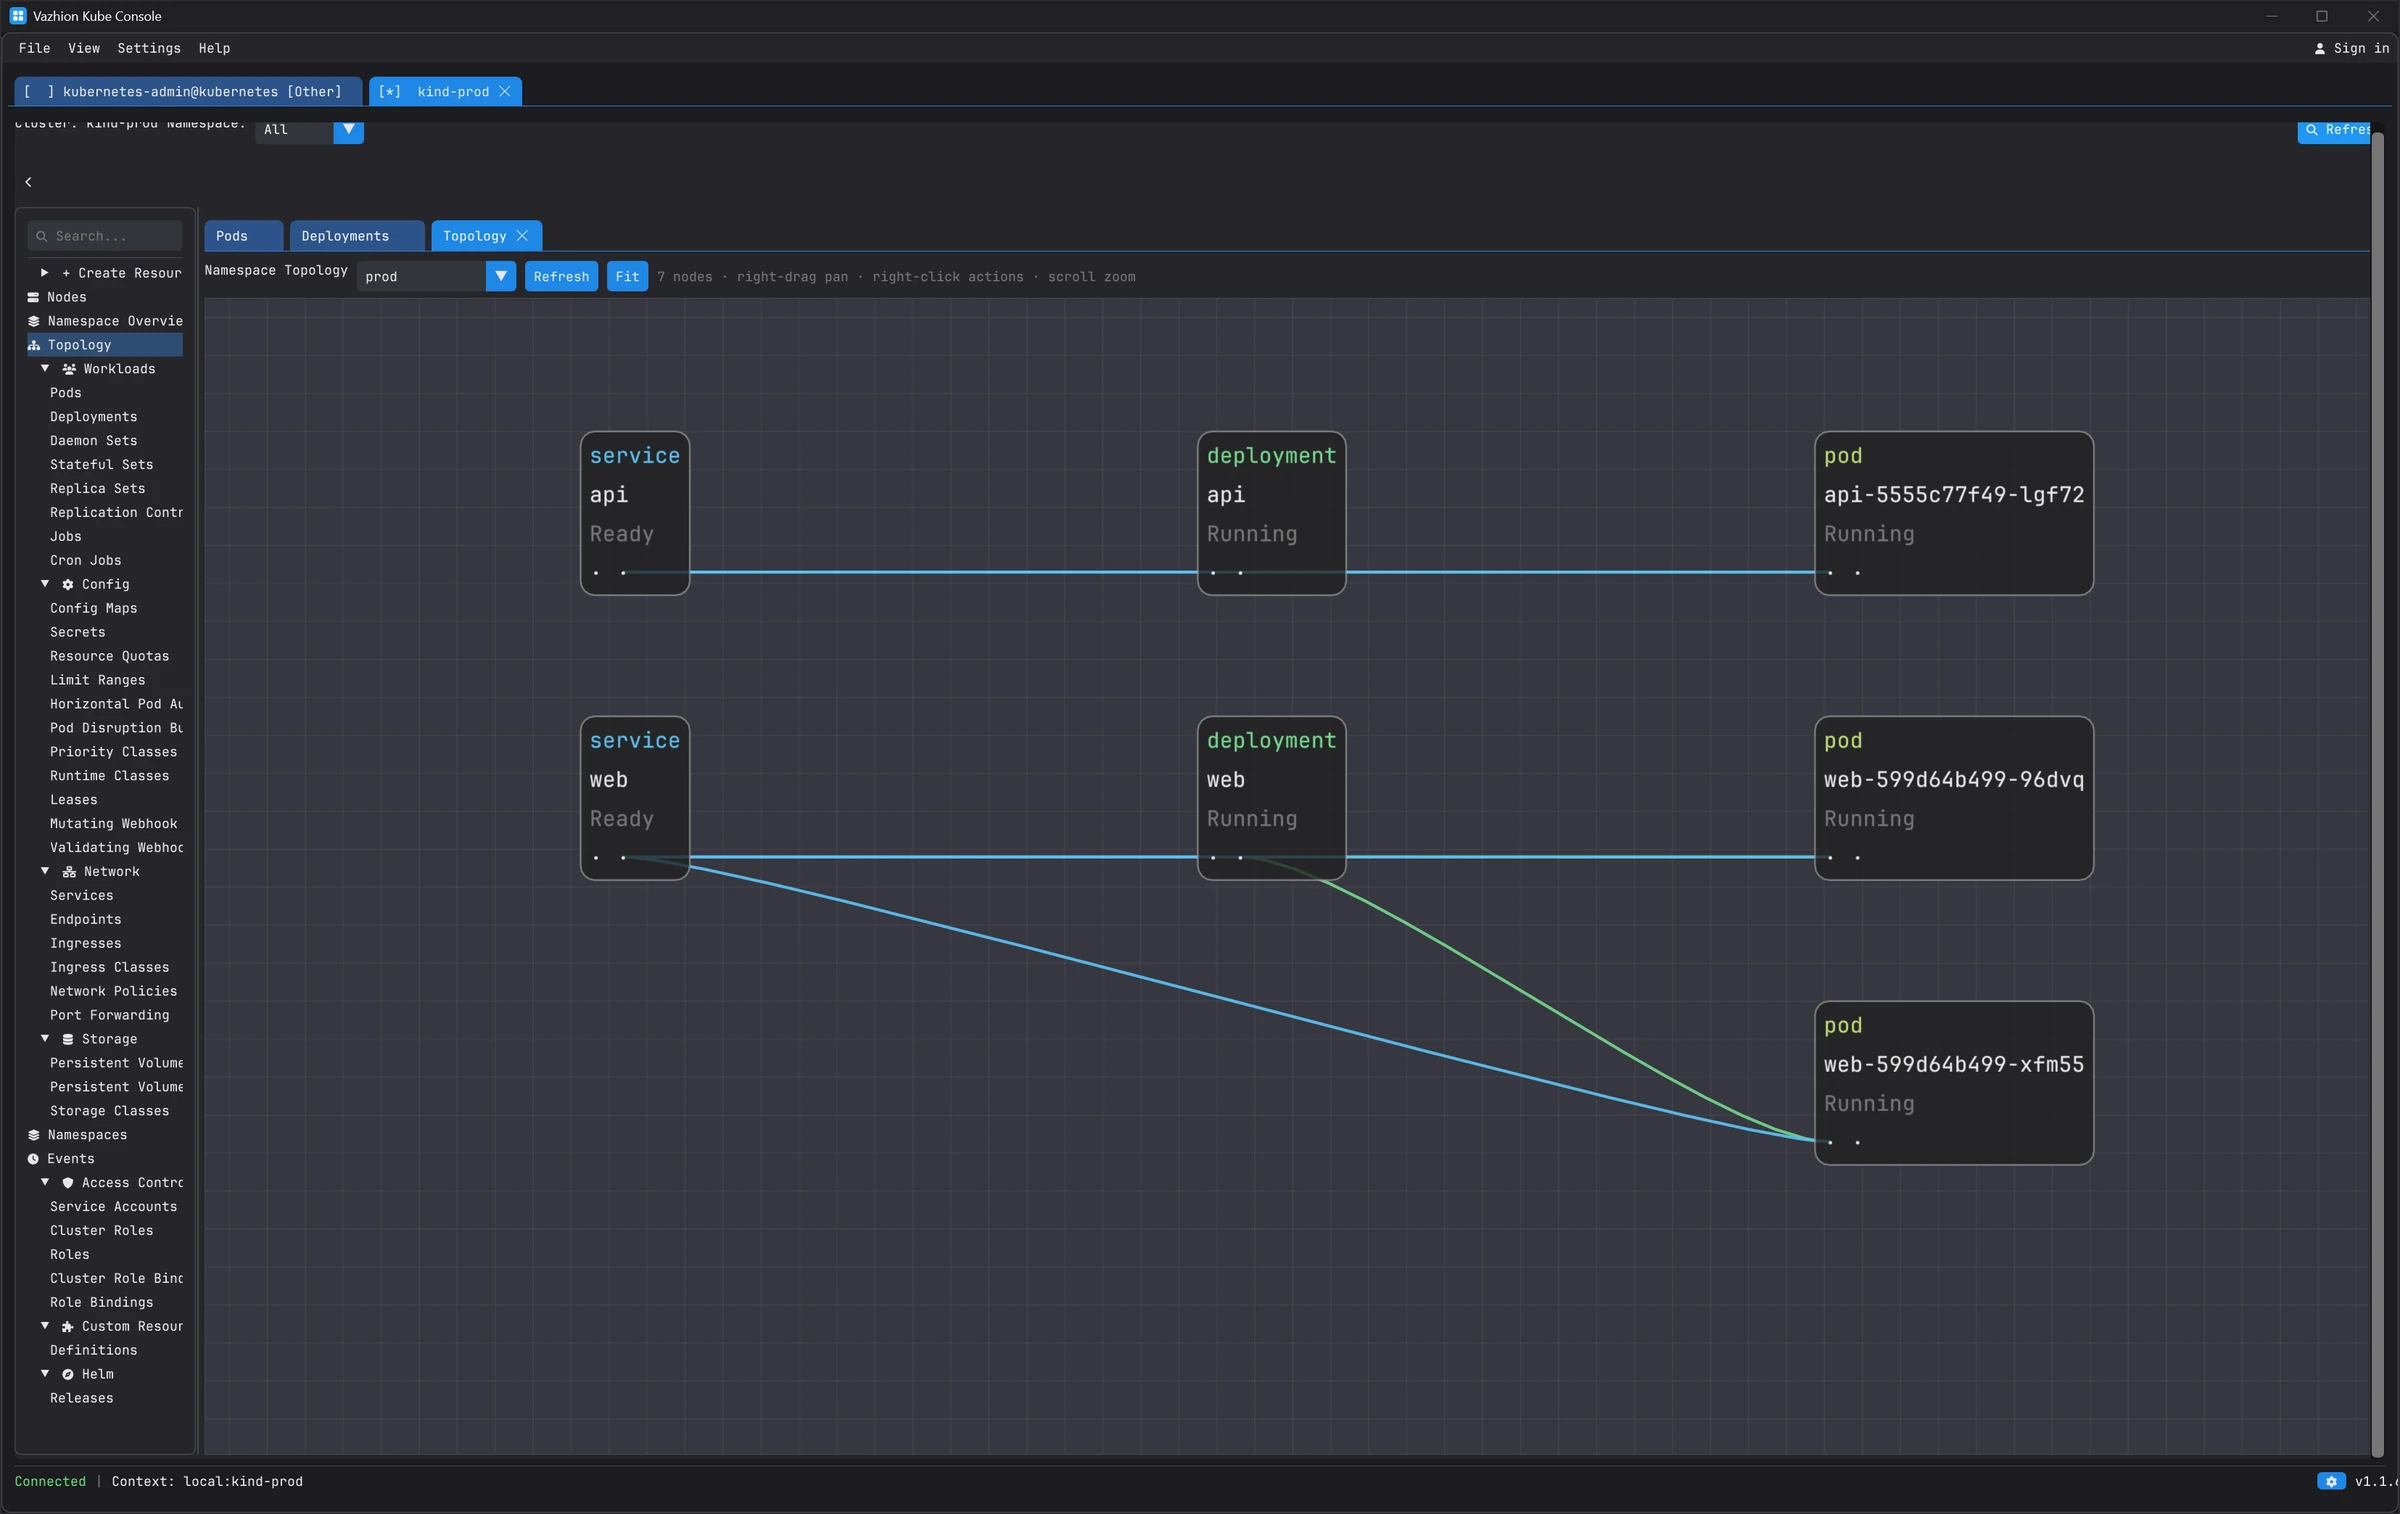The height and width of the screenshot is (1514, 2400).
Task: Click the Config gear icon in the sidebar
Action: click(x=68, y=584)
